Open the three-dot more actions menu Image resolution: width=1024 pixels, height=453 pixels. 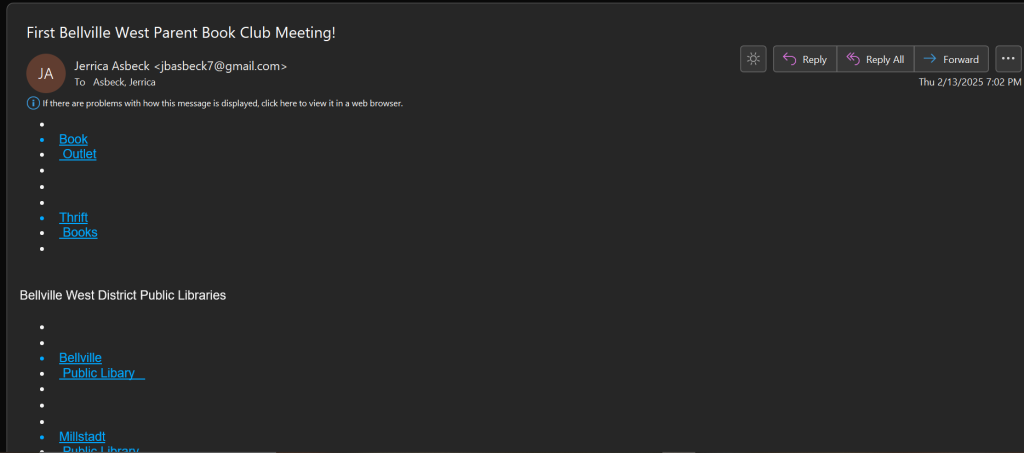point(1007,59)
